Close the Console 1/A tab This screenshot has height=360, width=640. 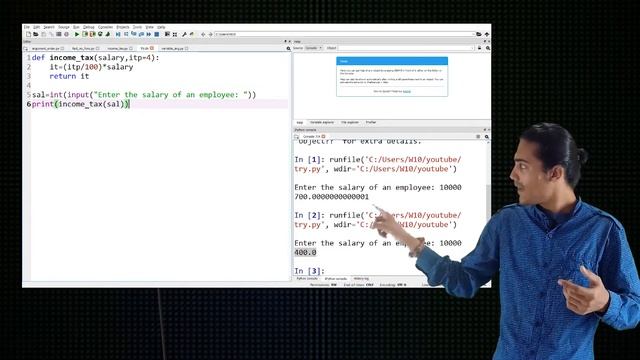[323, 136]
